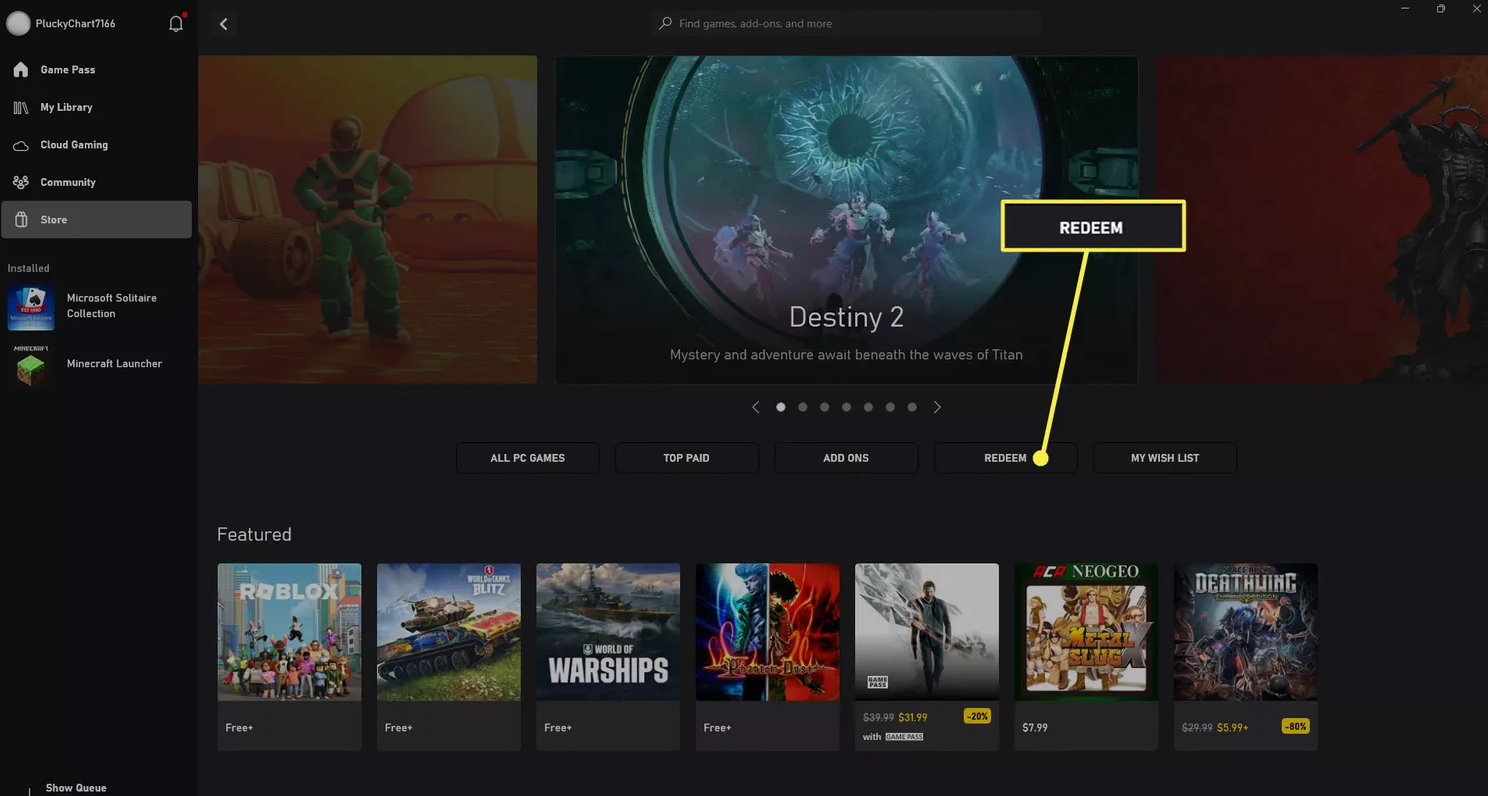Select the fourth carousel dot
Image resolution: width=1488 pixels, height=796 pixels.
click(x=847, y=407)
